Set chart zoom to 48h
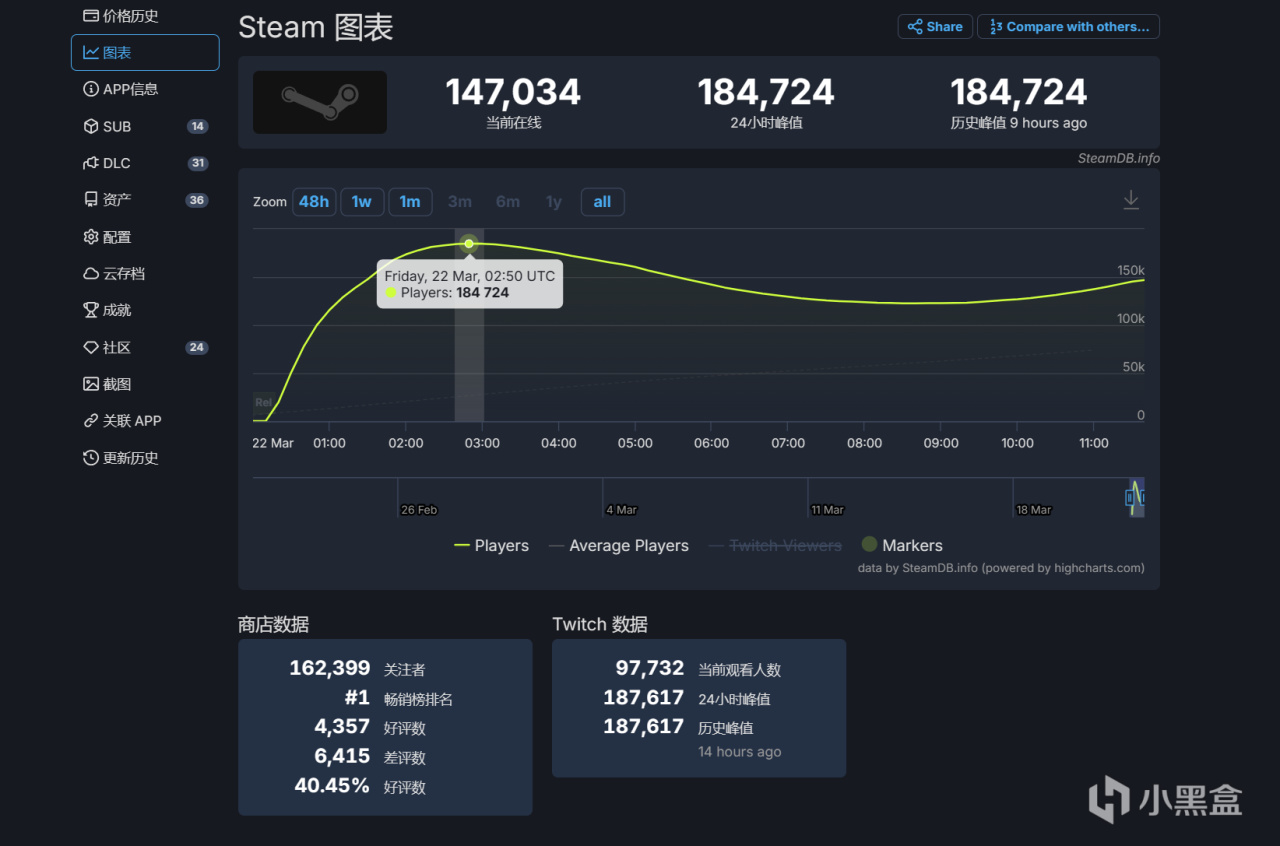The image size is (1280, 846). [314, 202]
